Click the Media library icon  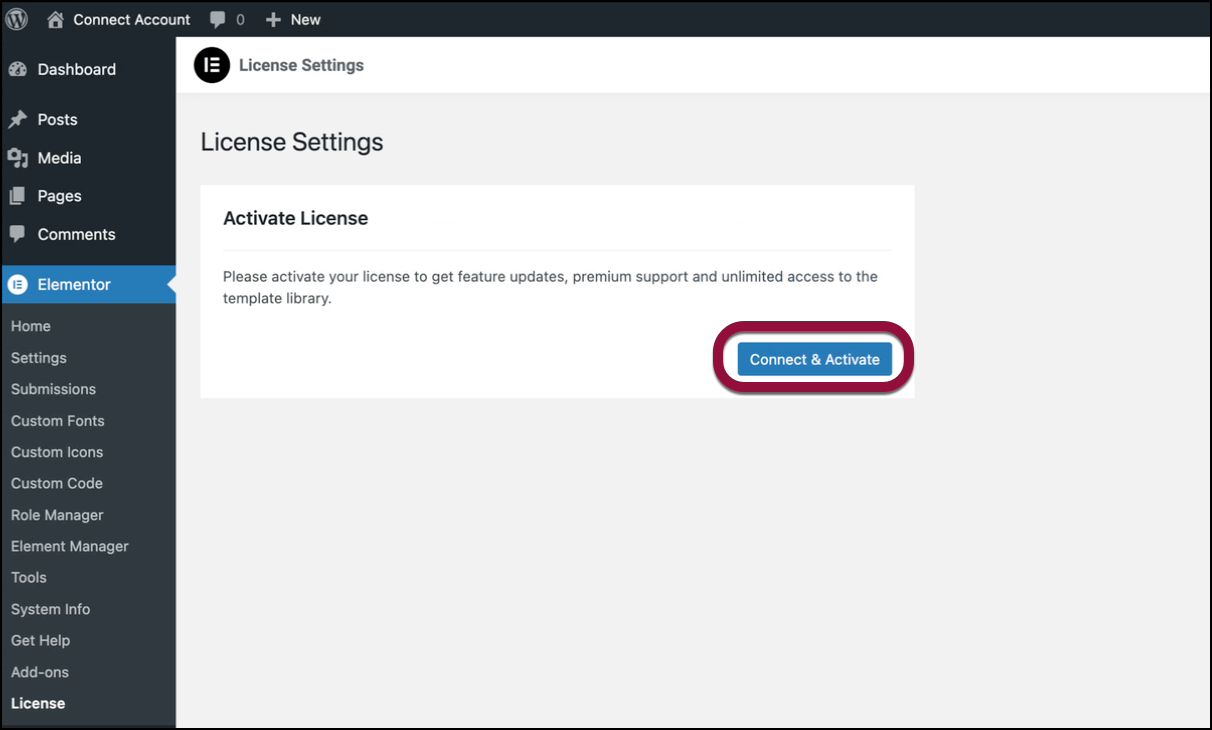(17, 158)
